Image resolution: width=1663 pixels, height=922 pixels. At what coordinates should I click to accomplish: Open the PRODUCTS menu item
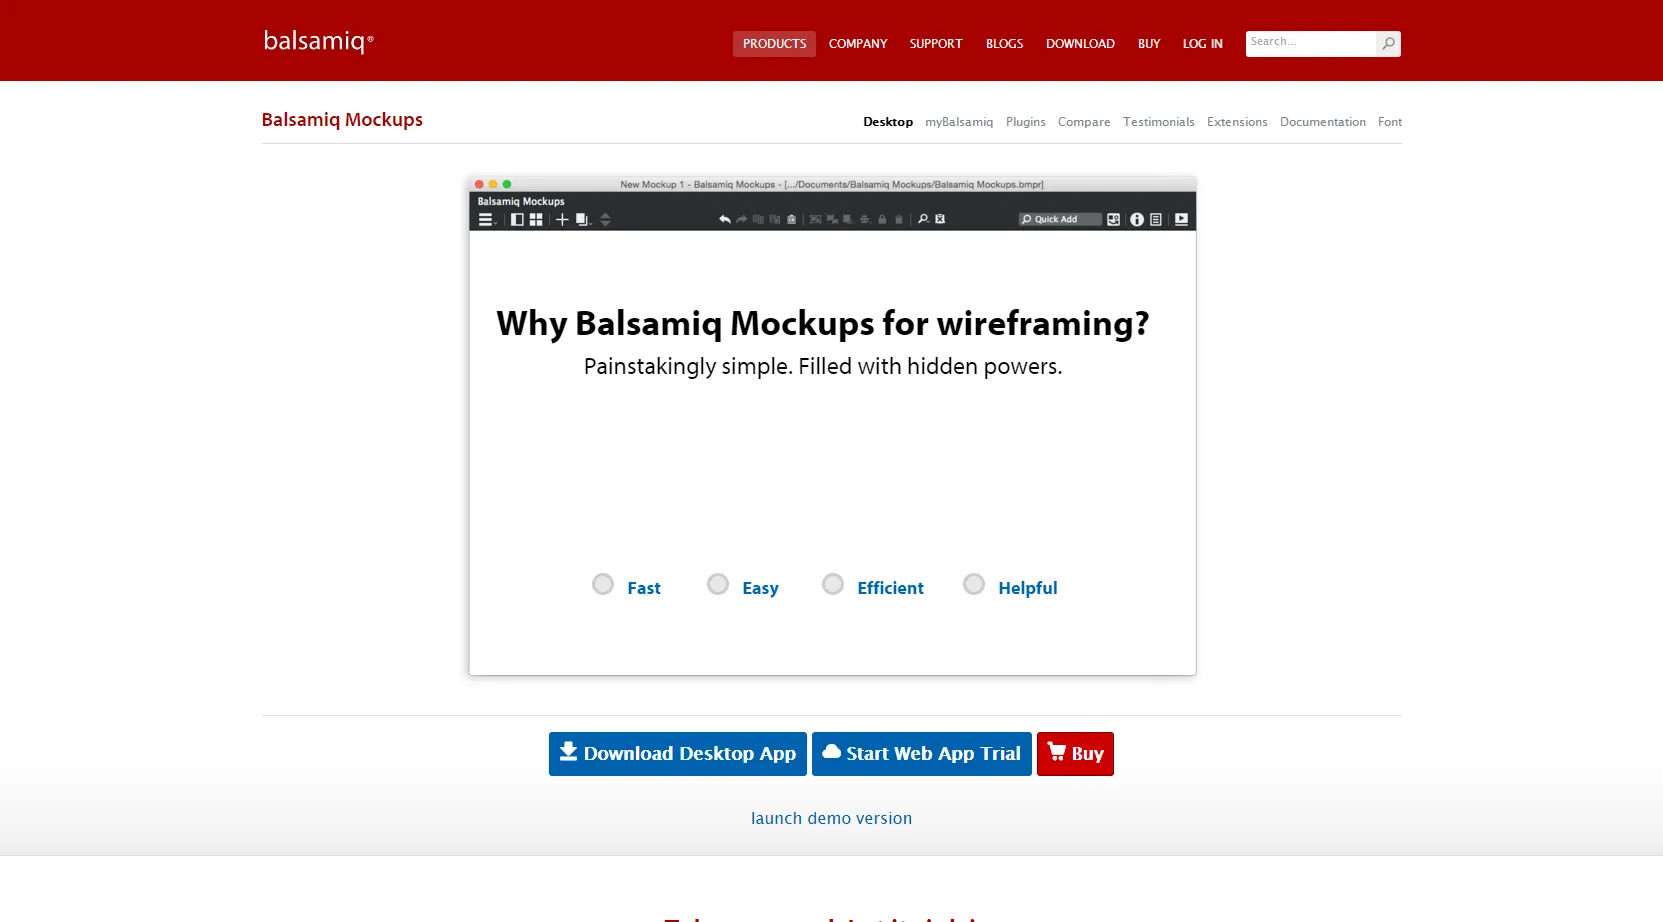[774, 44]
